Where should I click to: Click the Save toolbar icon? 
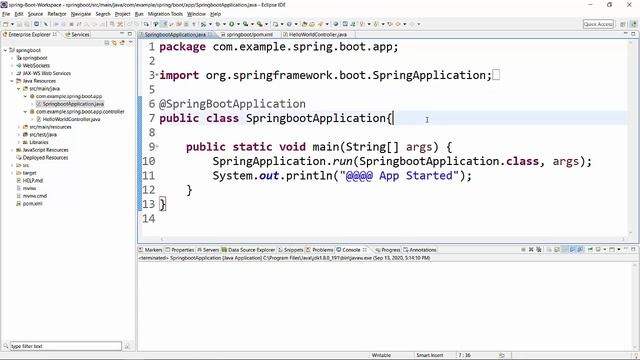coord(19,24)
